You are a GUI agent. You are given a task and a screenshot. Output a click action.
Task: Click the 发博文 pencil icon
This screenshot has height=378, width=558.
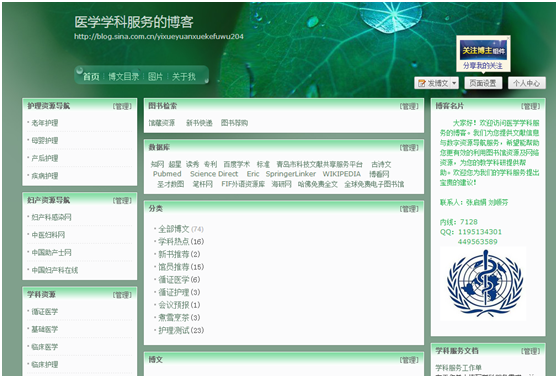pyautogui.click(x=422, y=83)
